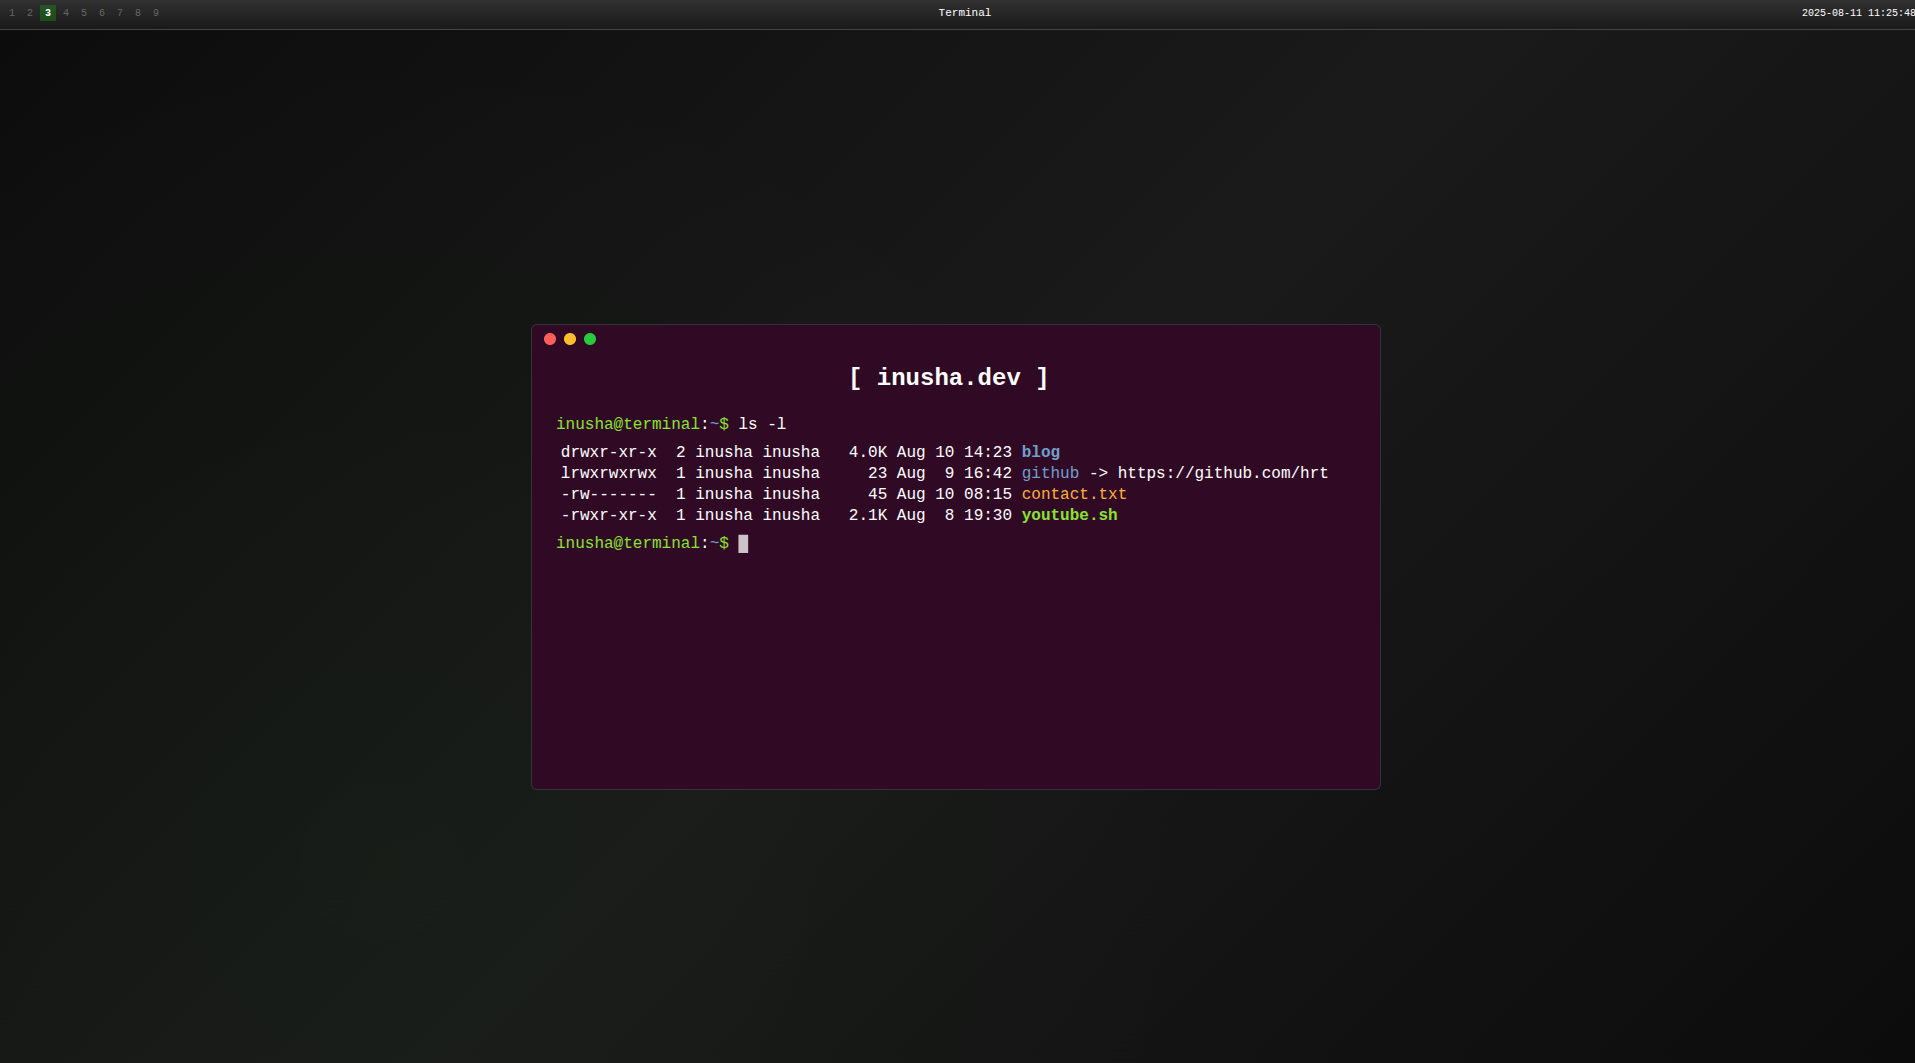Click the inusha.dev header banner

click(x=948, y=378)
